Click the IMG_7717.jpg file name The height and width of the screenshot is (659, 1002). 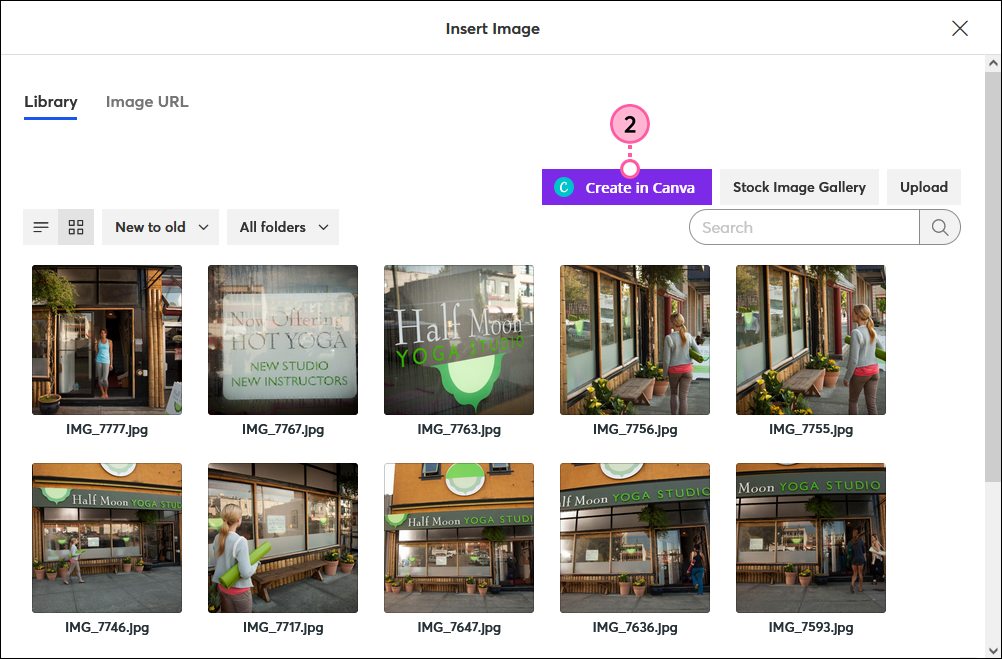pos(283,627)
